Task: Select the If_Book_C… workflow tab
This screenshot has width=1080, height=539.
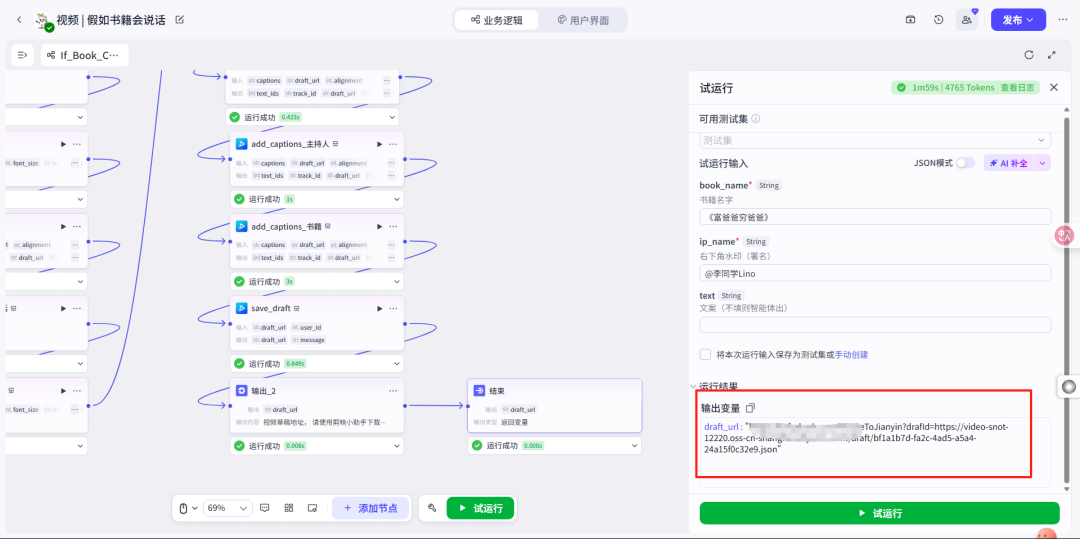Action: (84, 55)
